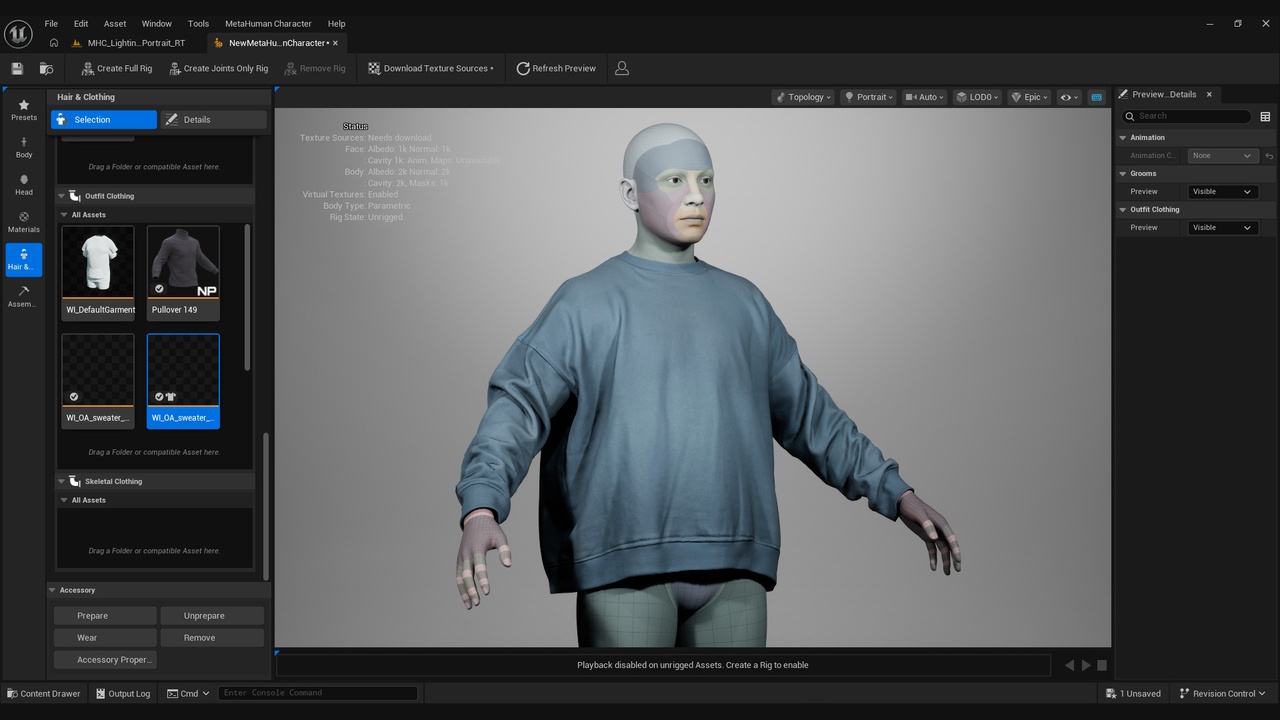The width and height of the screenshot is (1280, 720).
Task: Open the MetaHuman Character menu
Action: pyautogui.click(x=268, y=23)
